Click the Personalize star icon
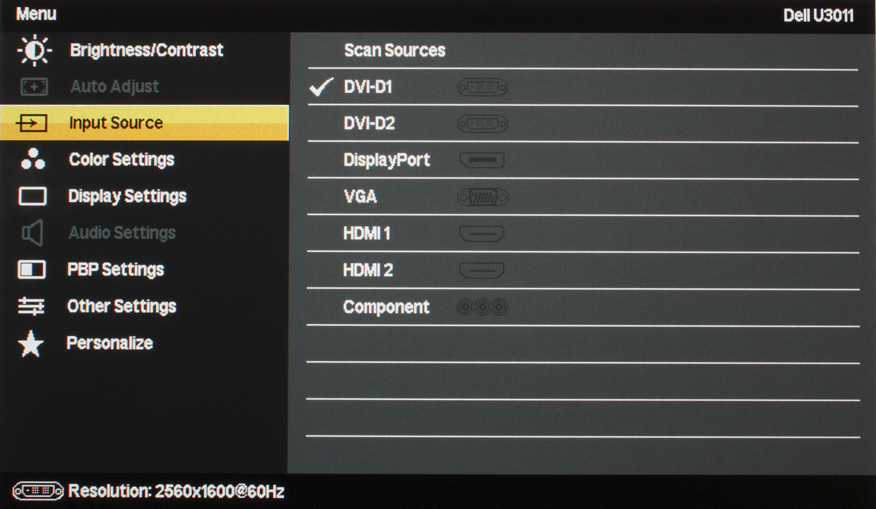This screenshot has height=509, width=876. coord(31,344)
